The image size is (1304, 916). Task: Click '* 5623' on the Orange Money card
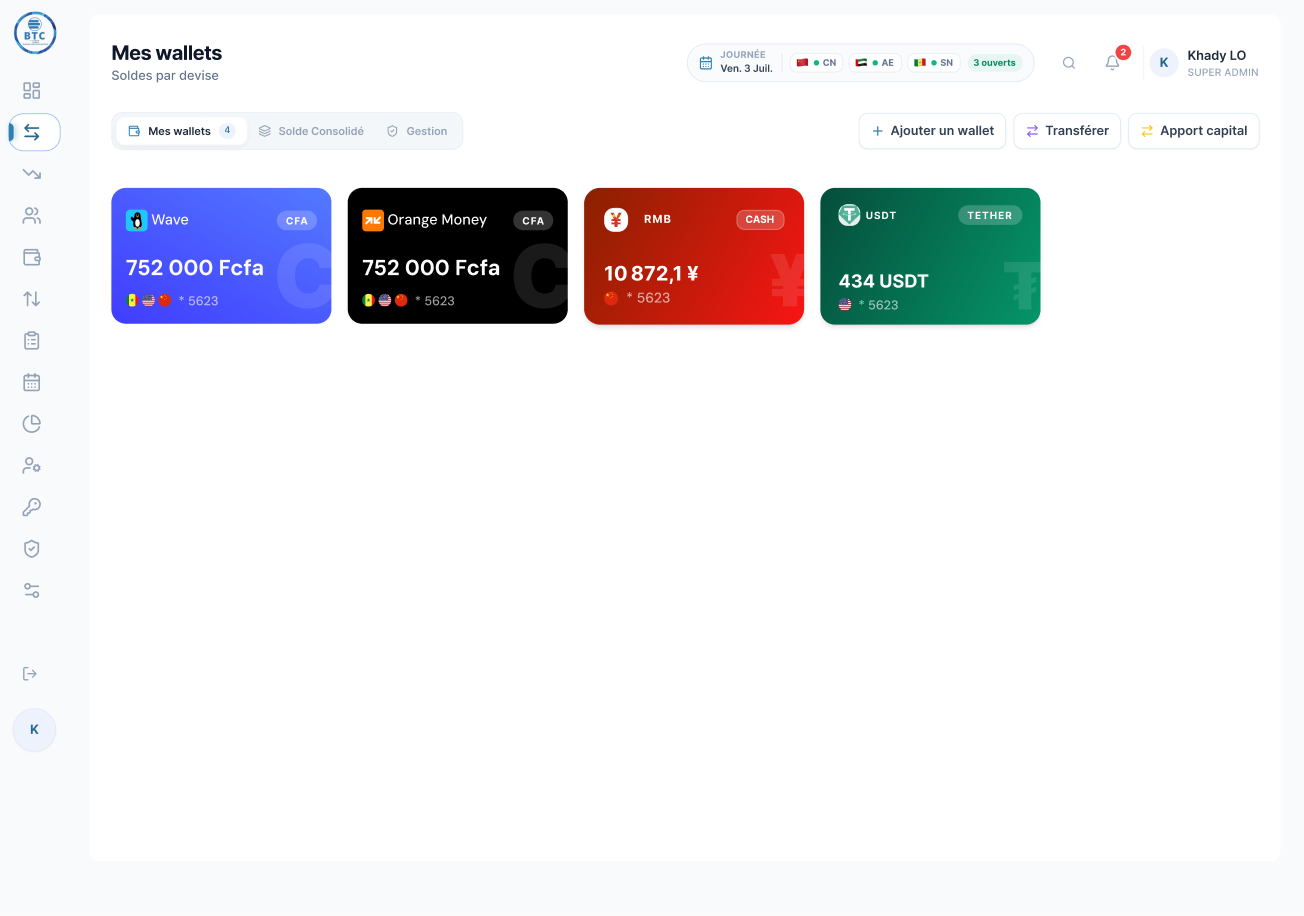435,301
